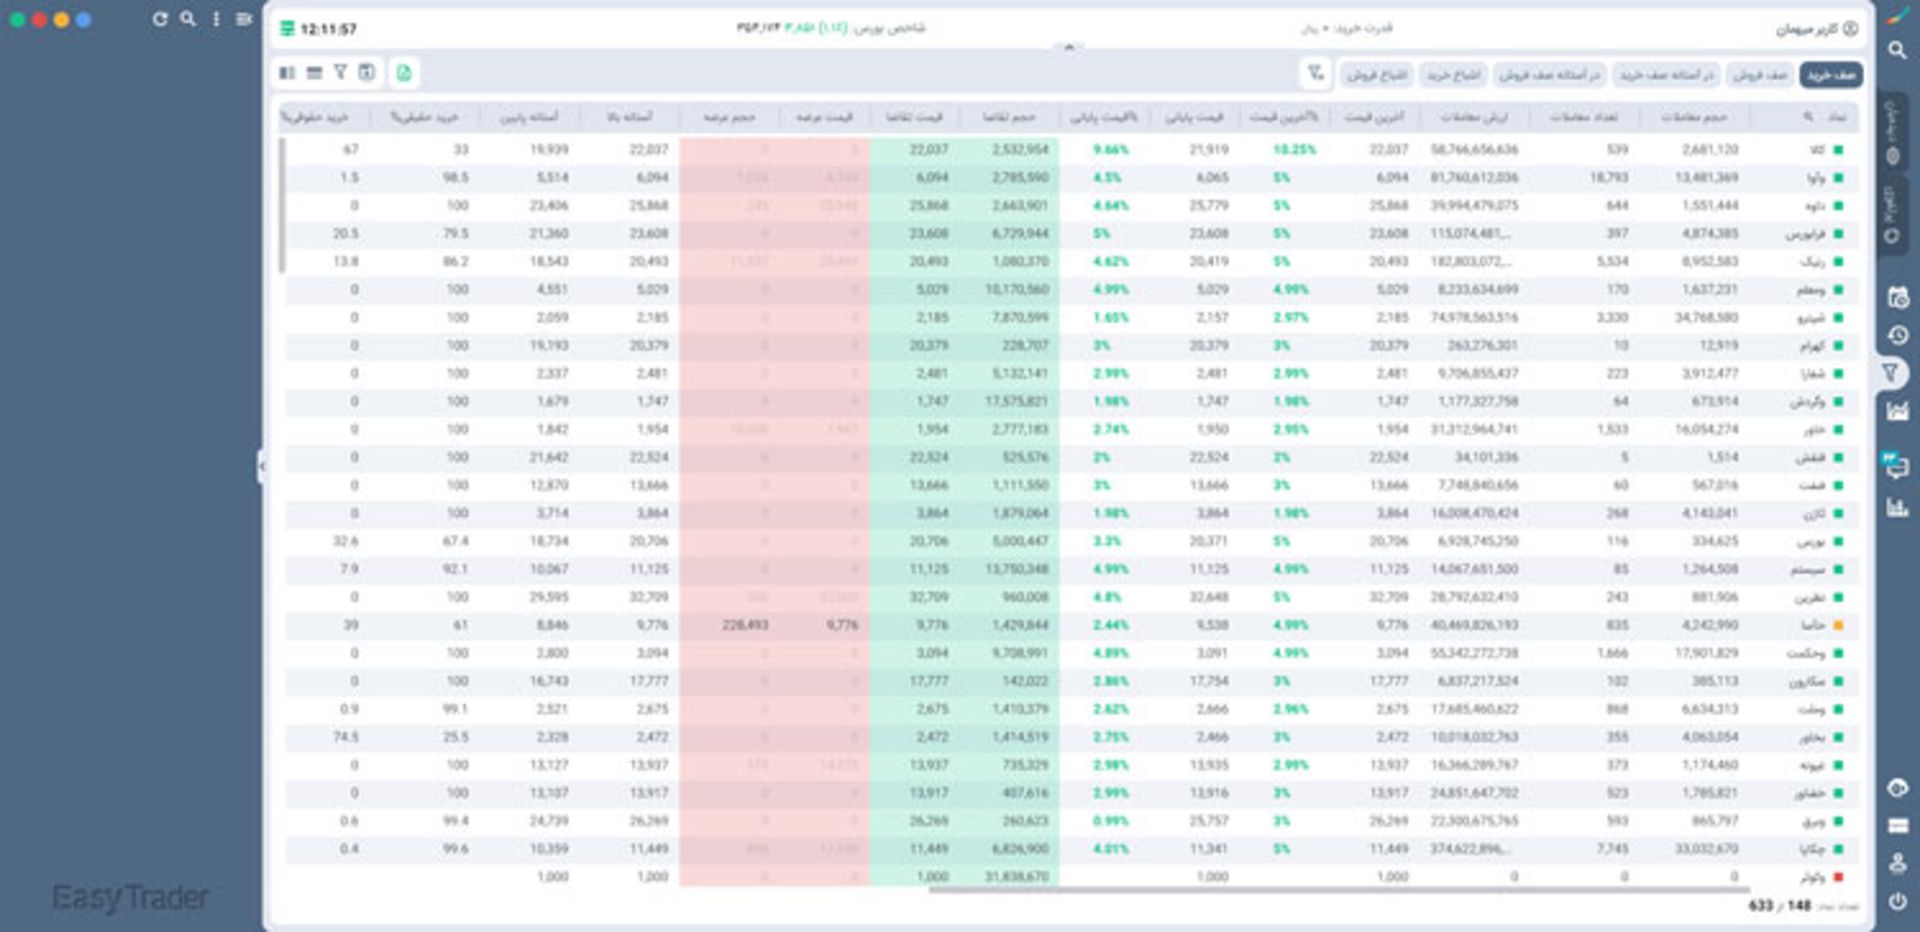Toggle the column split view icon
The width and height of the screenshot is (1920, 932).
click(x=288, y=73)
